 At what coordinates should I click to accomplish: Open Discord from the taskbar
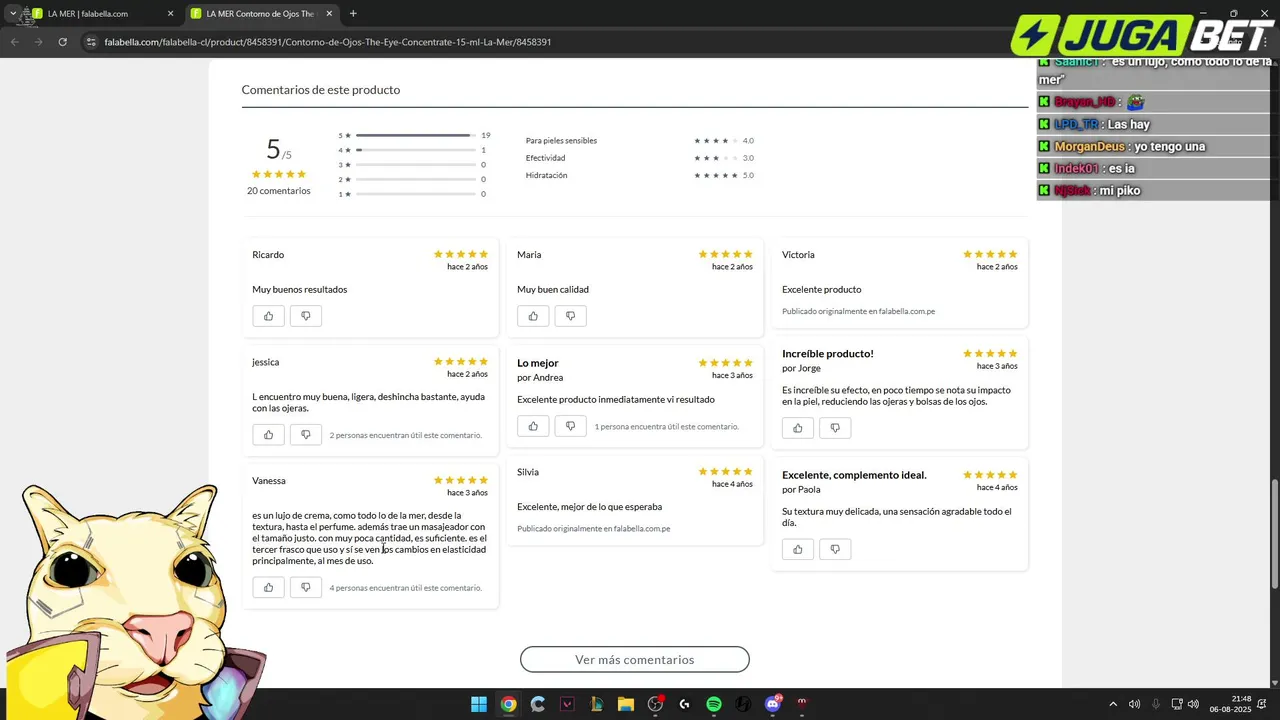pos(772,704)
